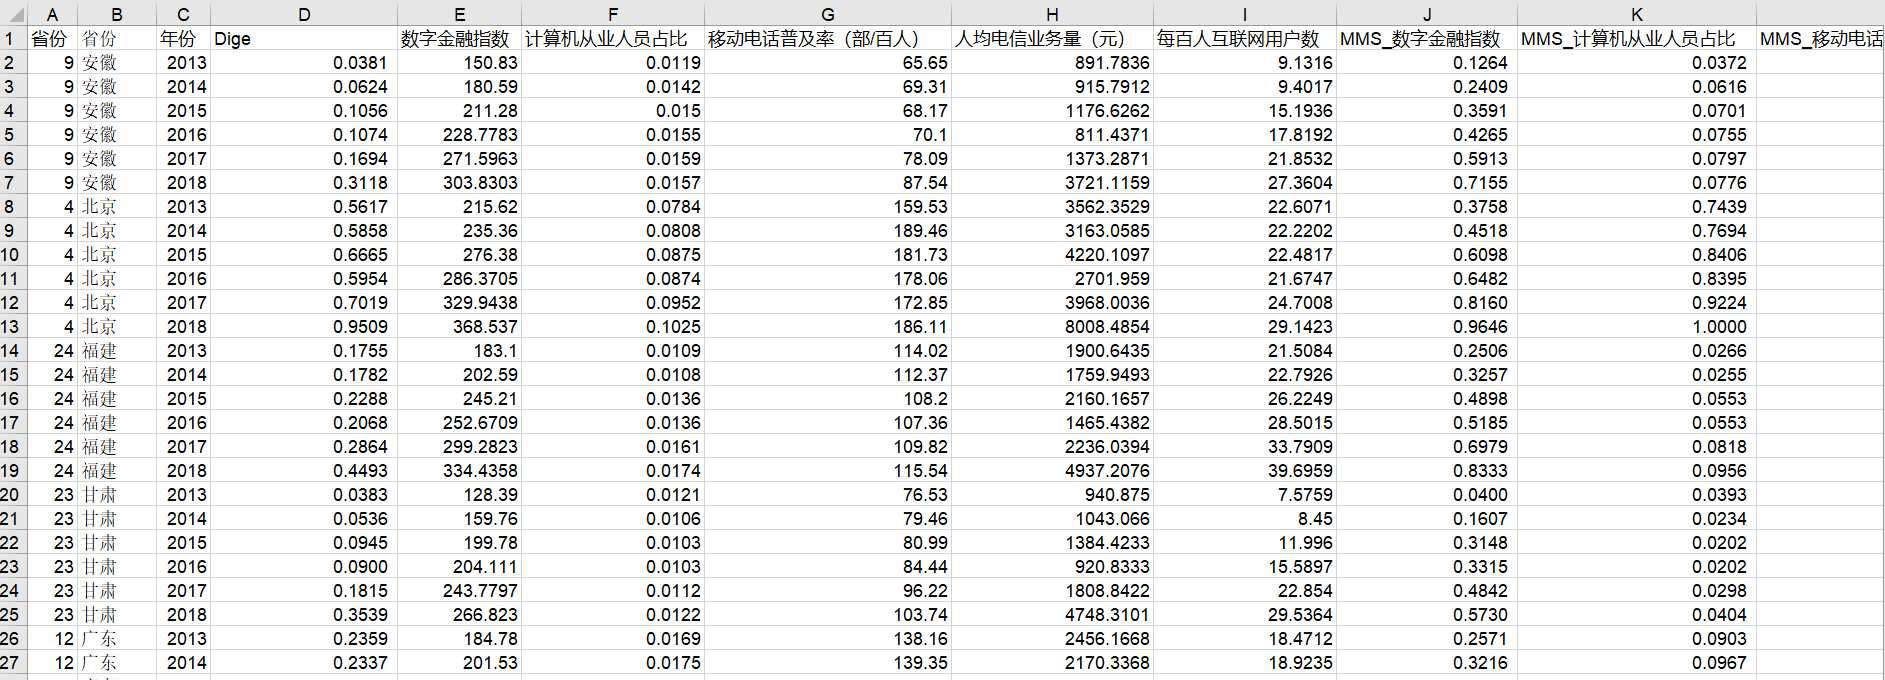Select the cell containing 1.0000
The image size is (1885, 680).
(x=1637, y=326)
